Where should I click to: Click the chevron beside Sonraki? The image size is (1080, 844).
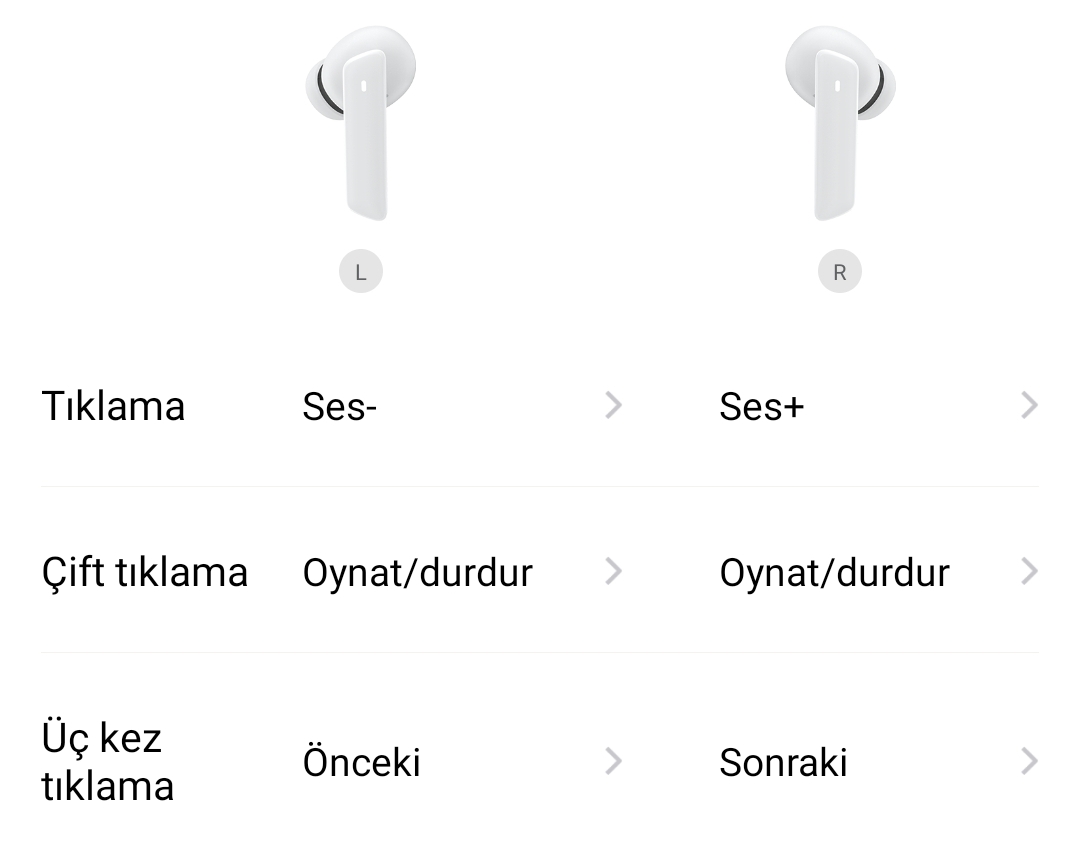tap(1029, 762)
